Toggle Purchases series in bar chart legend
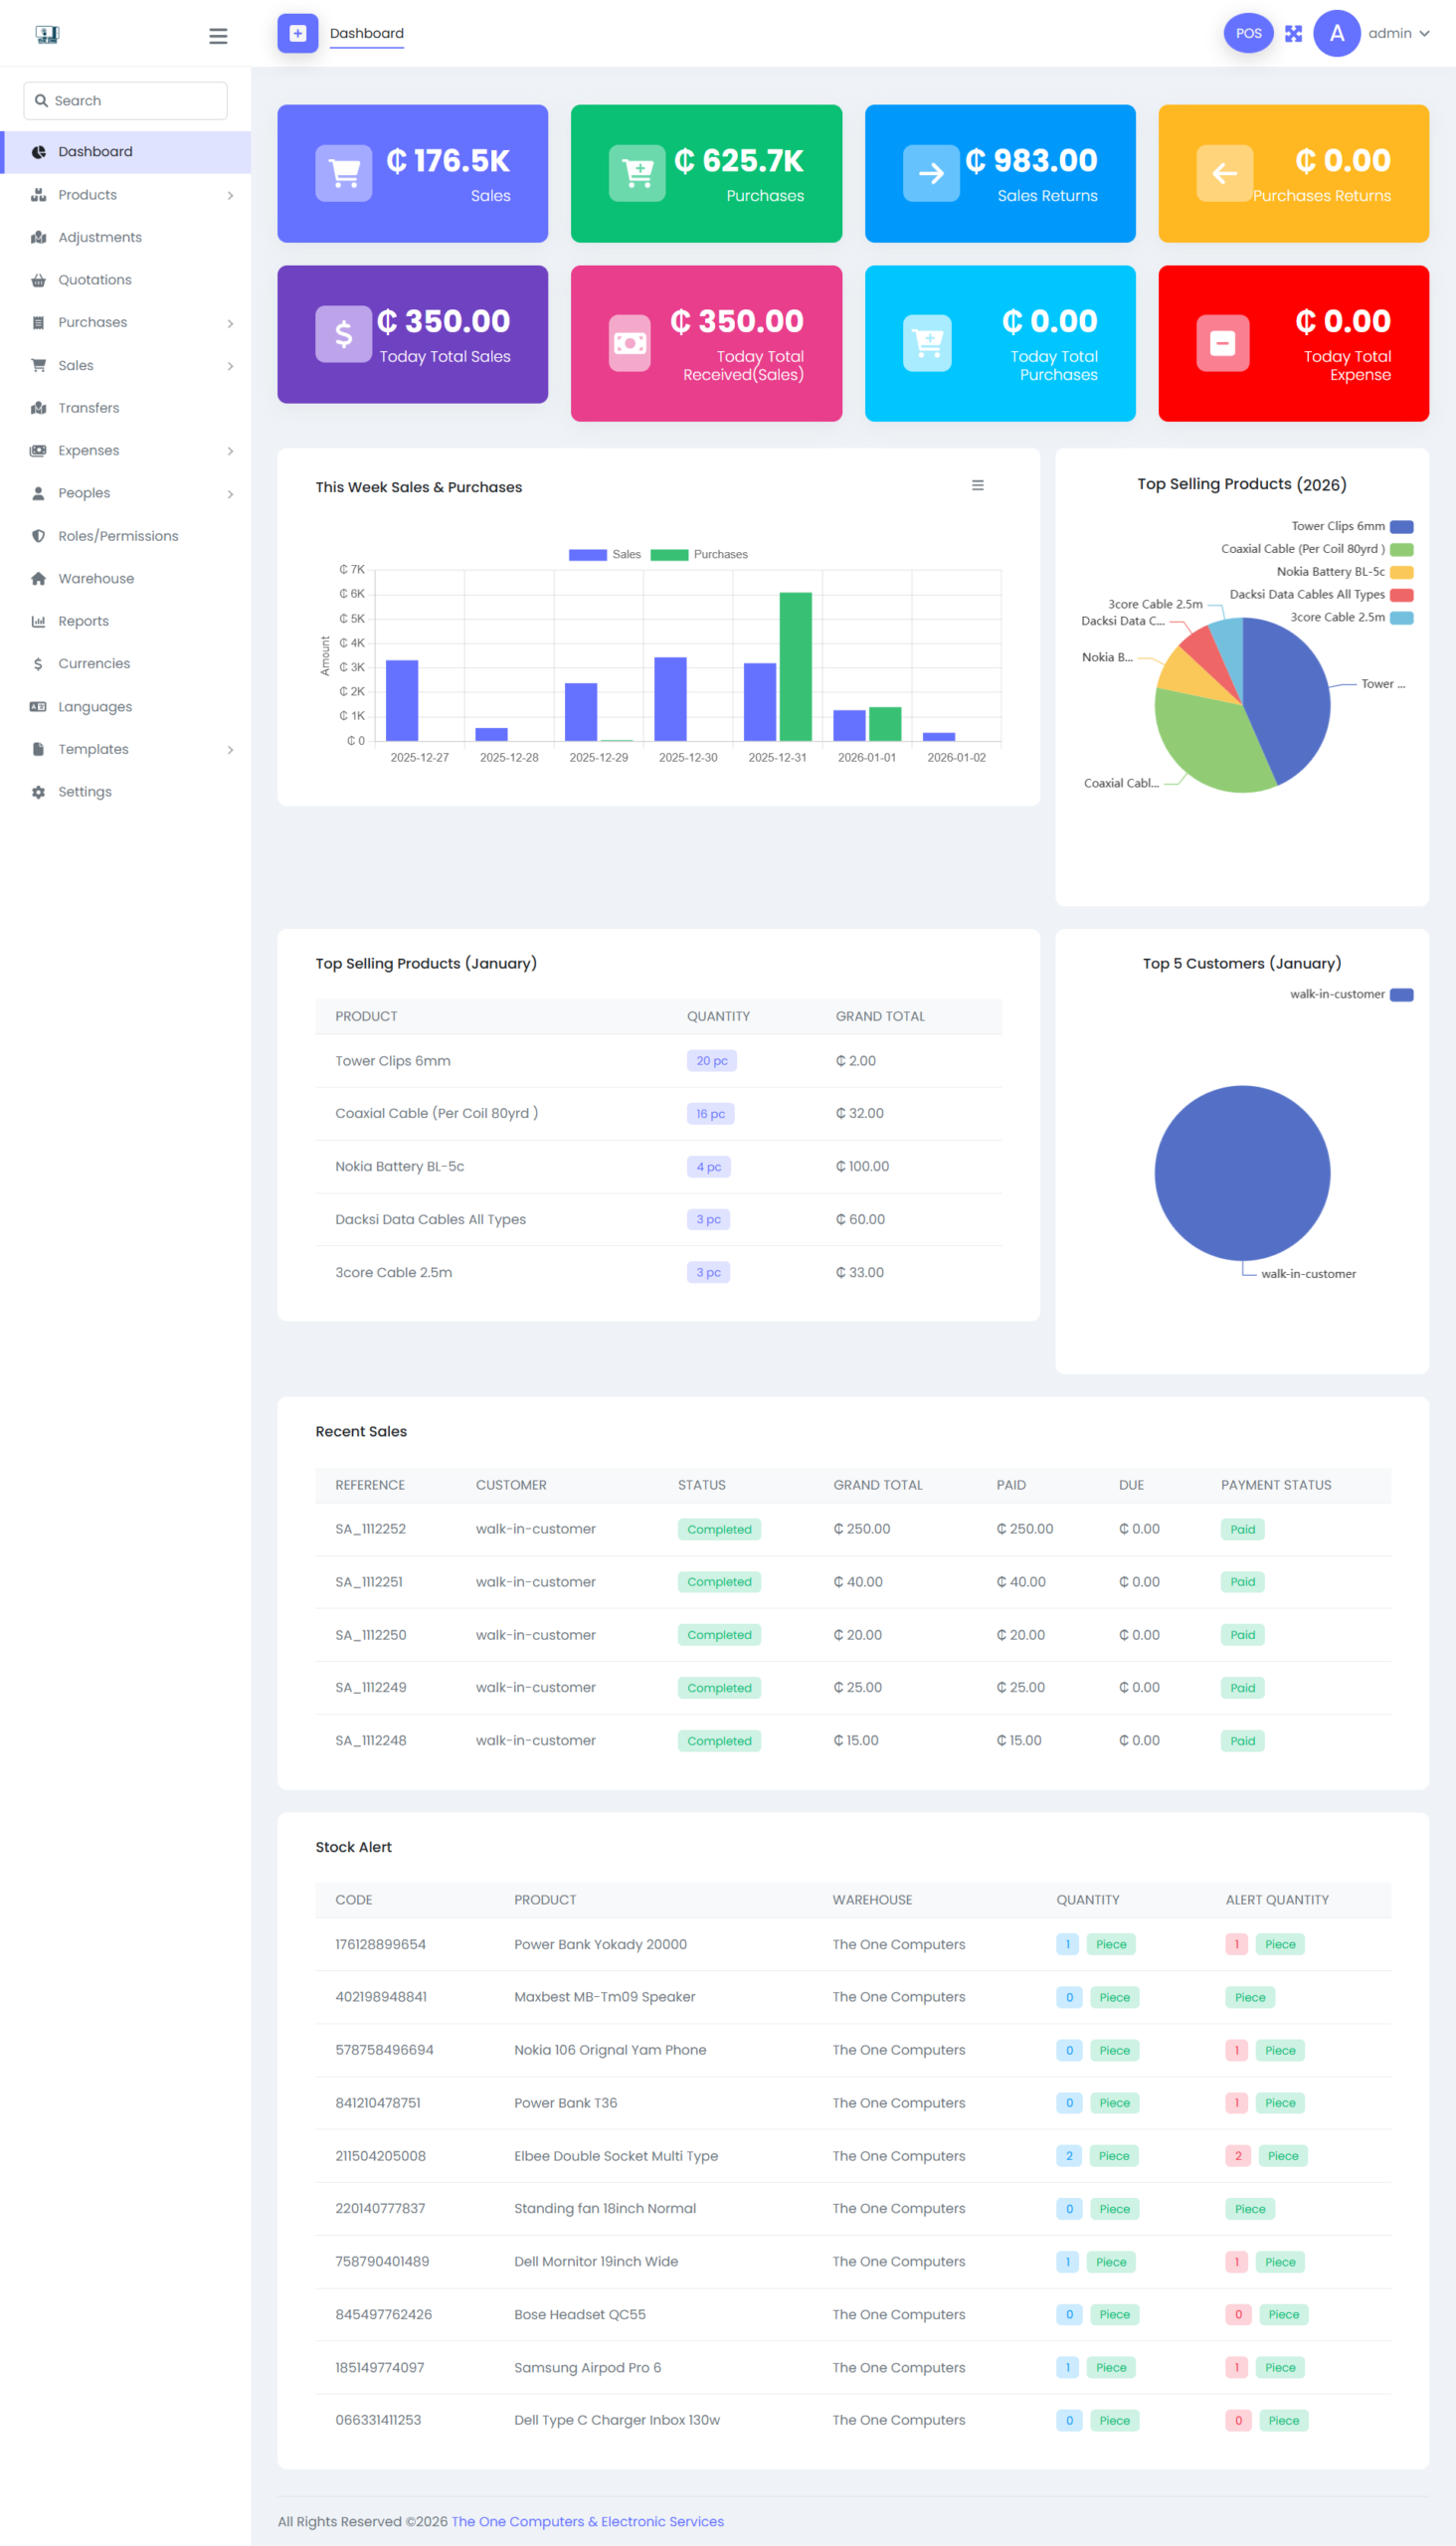 pos(699,555)
